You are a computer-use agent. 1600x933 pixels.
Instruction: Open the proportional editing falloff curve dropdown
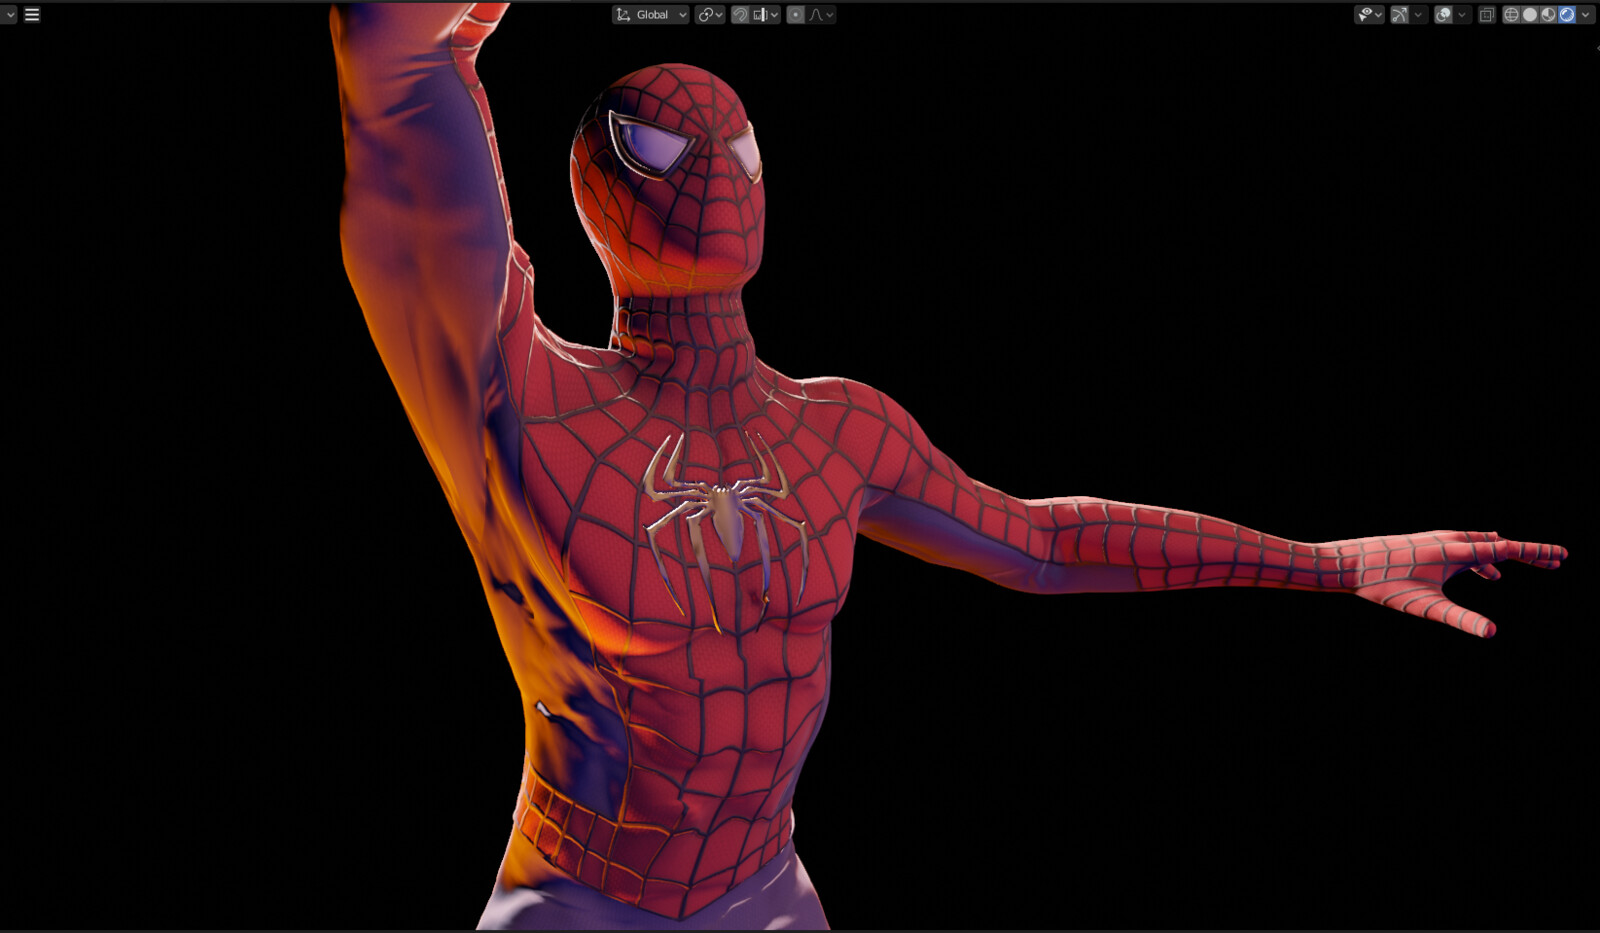821,15
